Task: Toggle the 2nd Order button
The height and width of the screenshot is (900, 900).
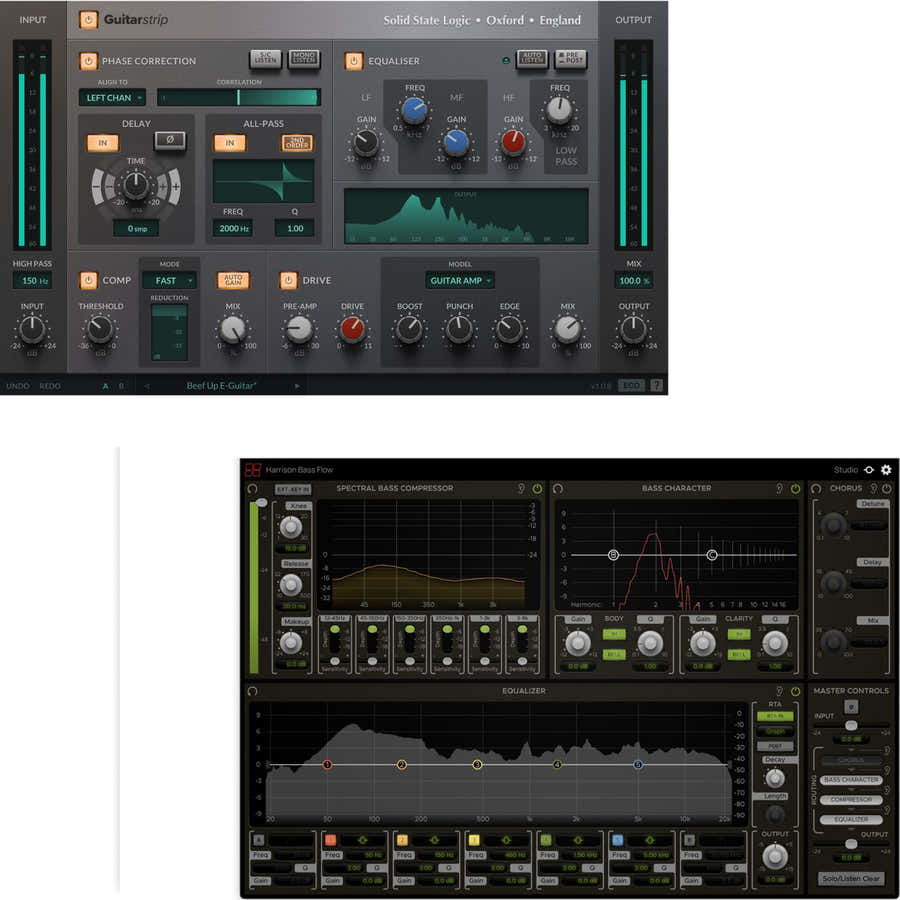Action: click(x=297, y=143)
